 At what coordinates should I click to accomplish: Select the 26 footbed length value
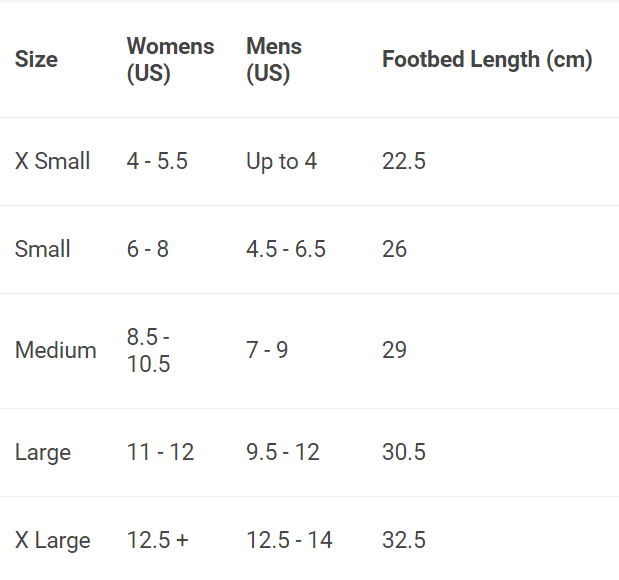click(x=395, y=249)
